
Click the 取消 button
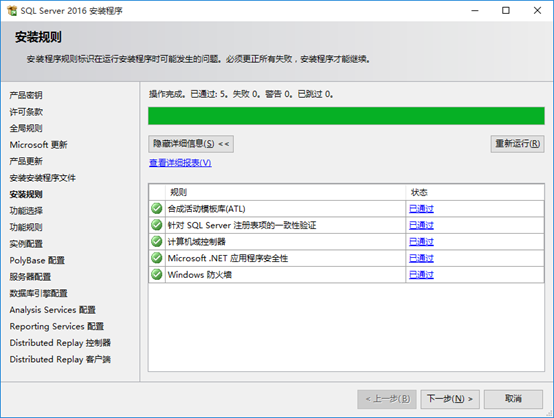(x=513, y=399)
